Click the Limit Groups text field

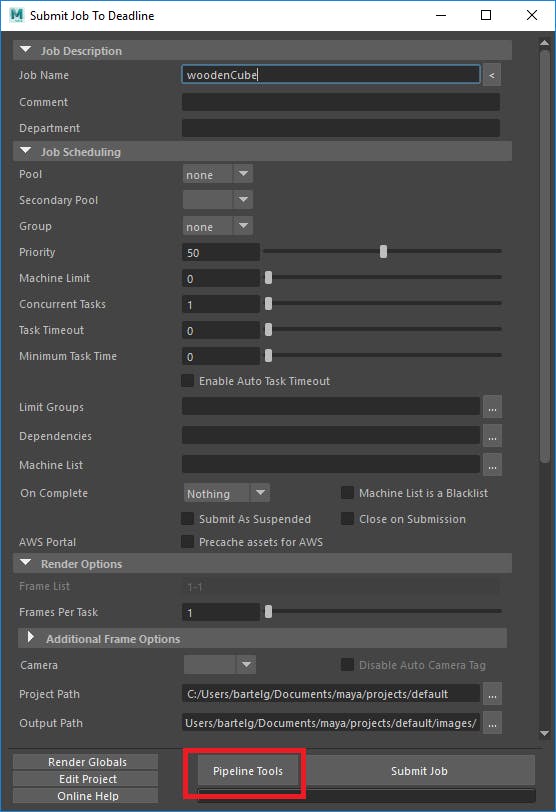(x=331, y=407)
